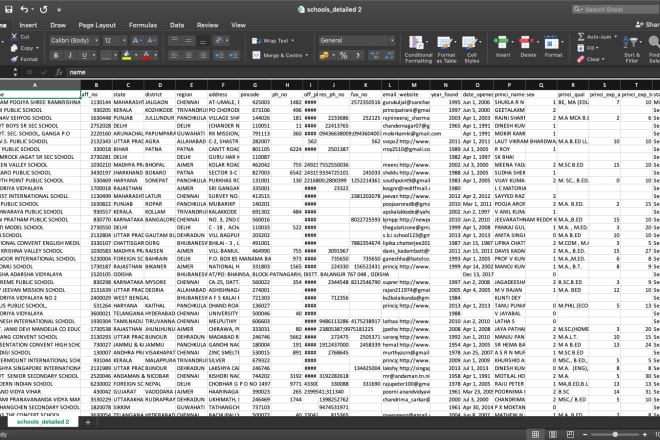Switch to the Review tab

click(x=208, y=25)
